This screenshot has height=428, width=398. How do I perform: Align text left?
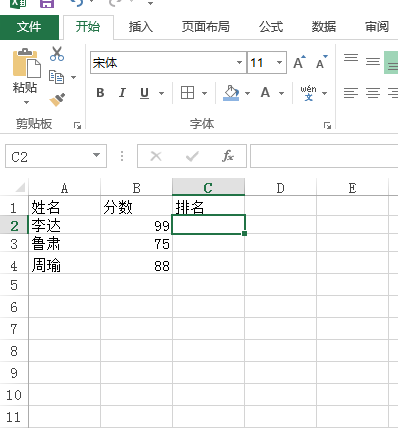pos(351,93)
